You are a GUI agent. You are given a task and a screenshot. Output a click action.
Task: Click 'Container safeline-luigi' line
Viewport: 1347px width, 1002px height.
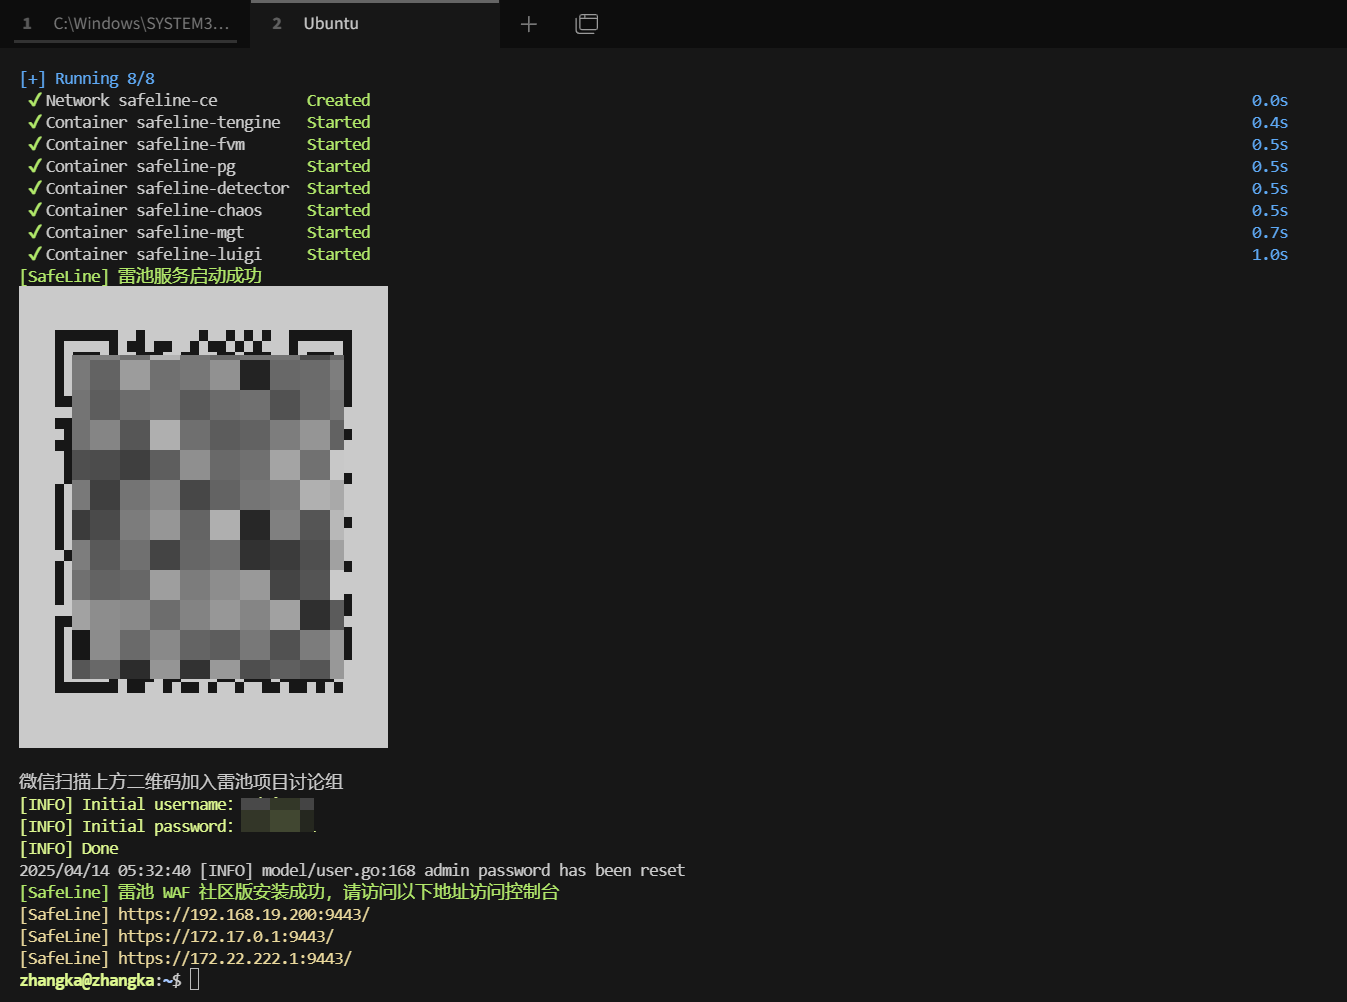pyautogui.click(x=154, y=254)
